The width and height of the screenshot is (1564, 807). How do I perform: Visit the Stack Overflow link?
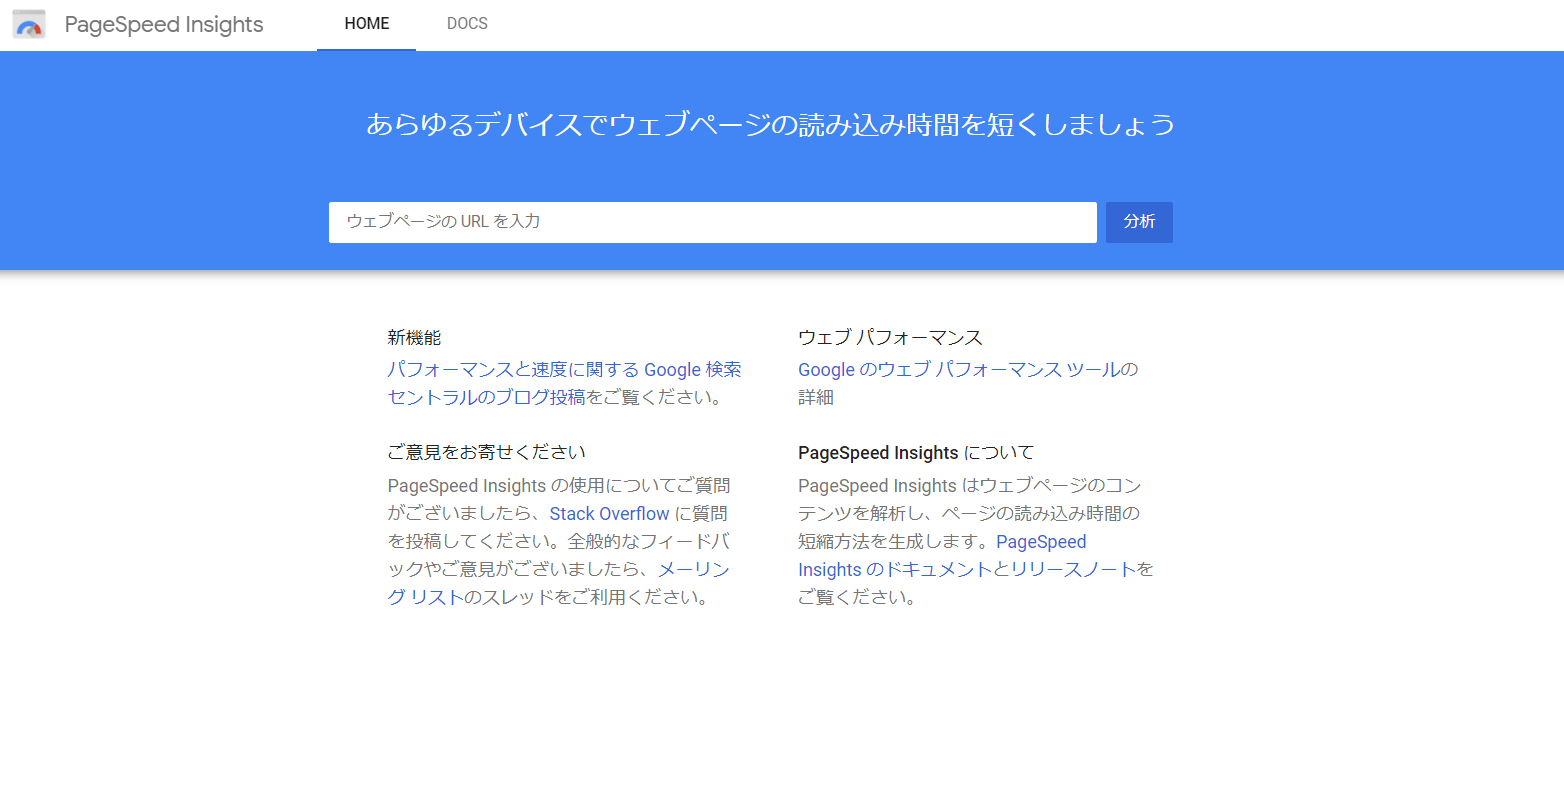coord(609,514)
